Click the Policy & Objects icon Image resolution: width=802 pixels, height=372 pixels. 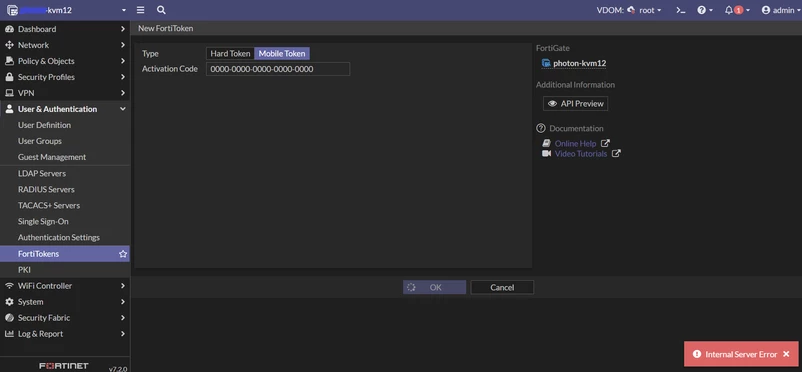[9, 61]
